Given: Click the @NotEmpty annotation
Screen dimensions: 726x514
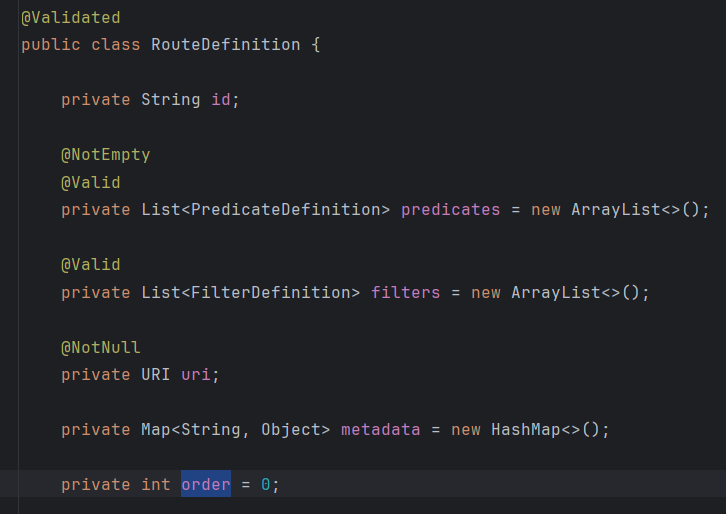Looking at the screenshot, I should 106,155.
